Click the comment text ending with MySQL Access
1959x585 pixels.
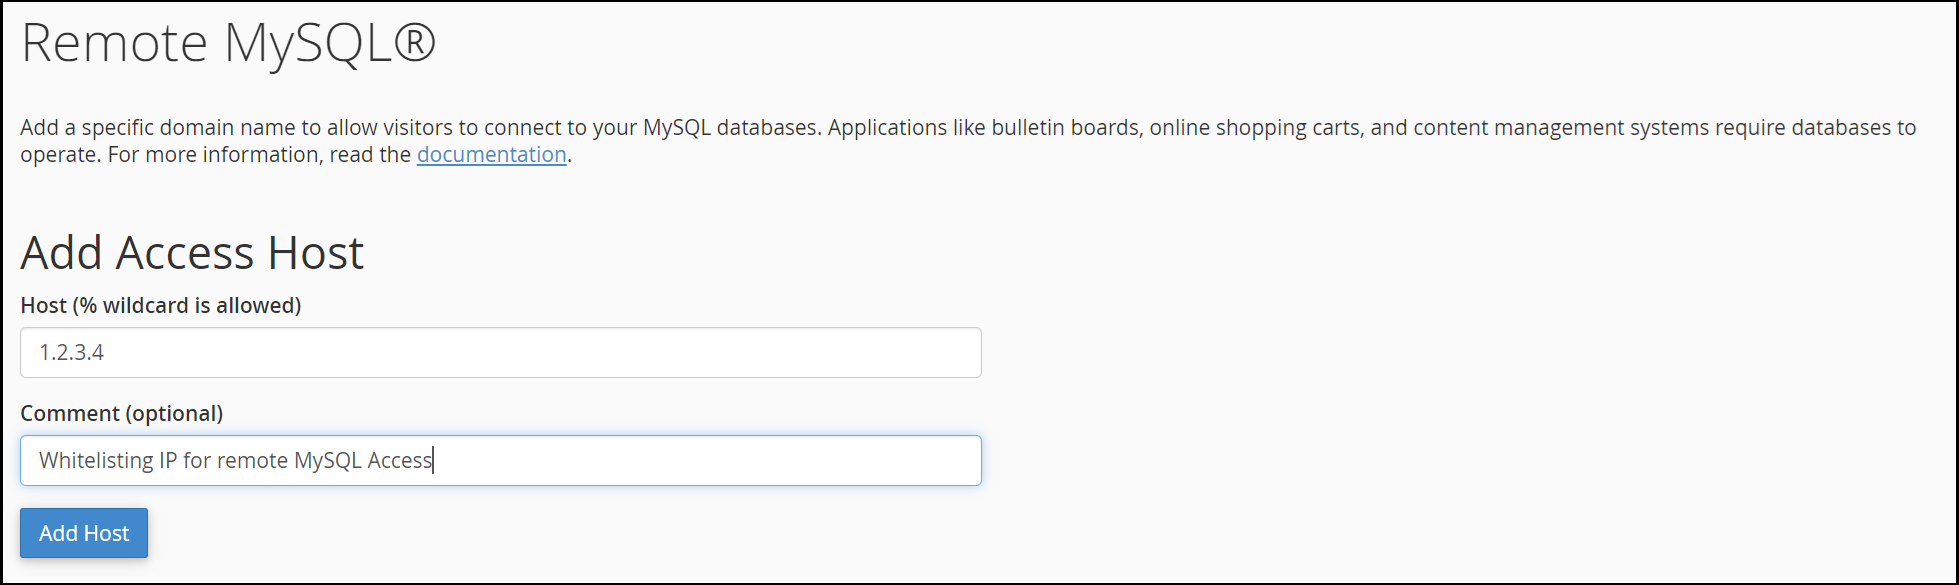point(234,460)
